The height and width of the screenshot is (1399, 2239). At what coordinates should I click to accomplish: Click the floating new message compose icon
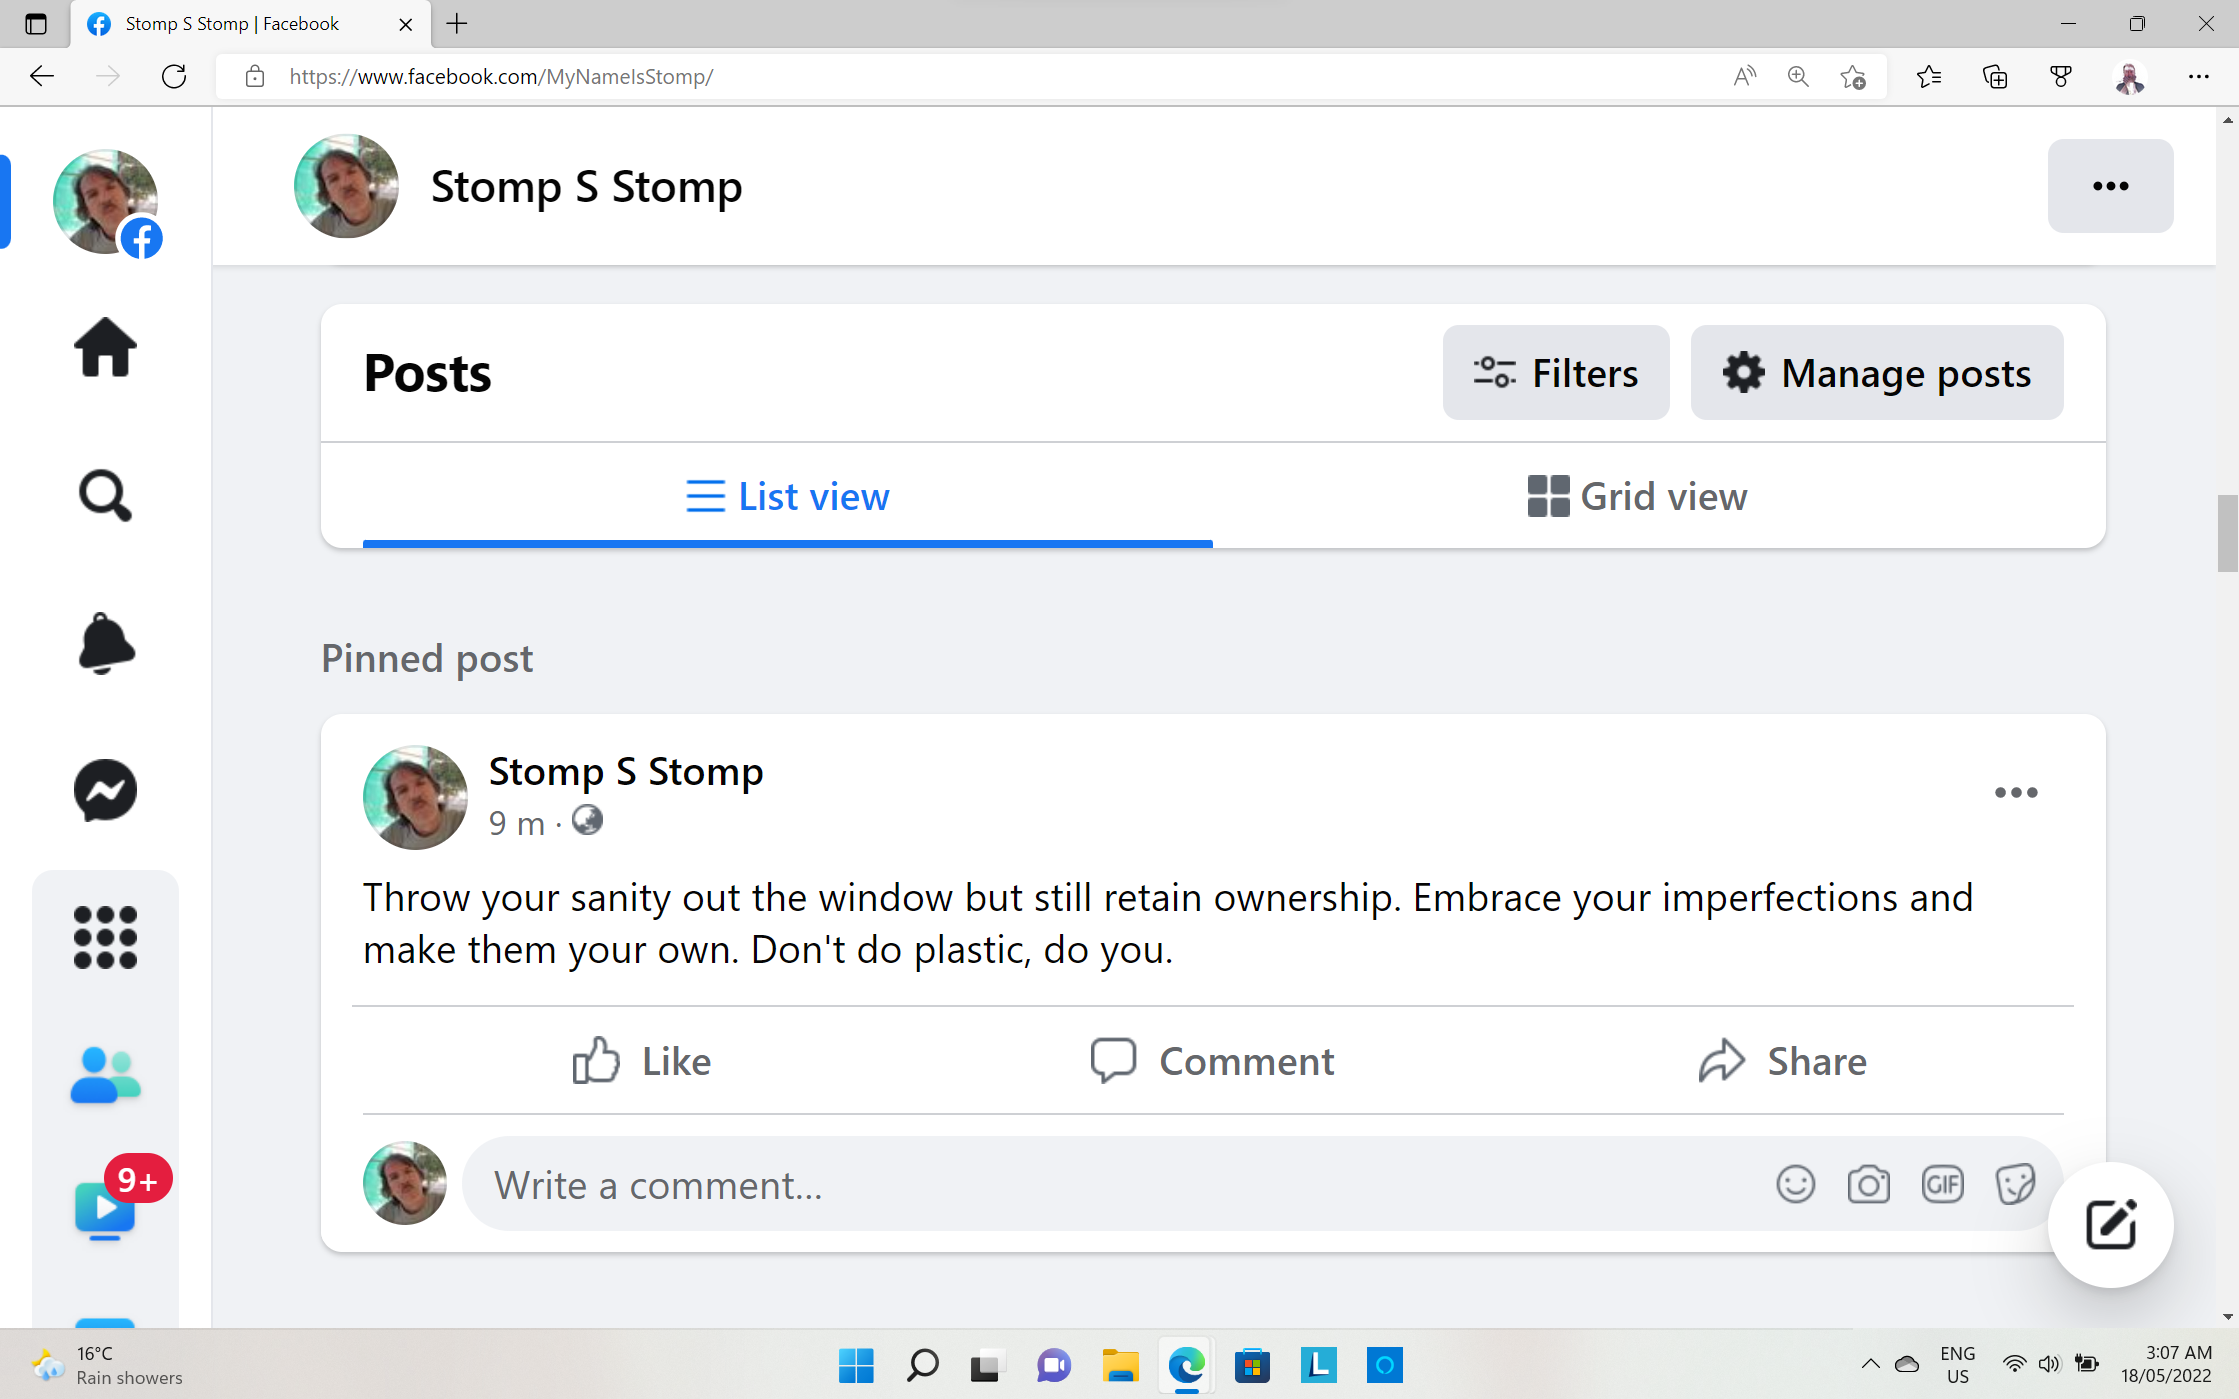[x=2110, y=1225]
